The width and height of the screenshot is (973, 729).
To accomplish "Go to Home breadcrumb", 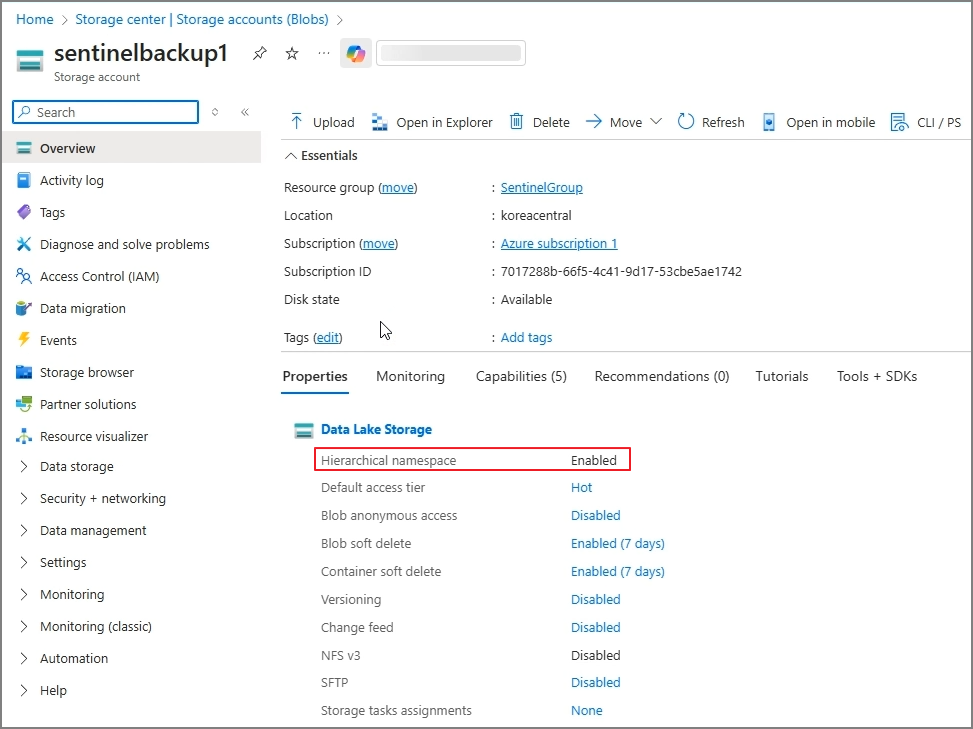I will point(35,19).
